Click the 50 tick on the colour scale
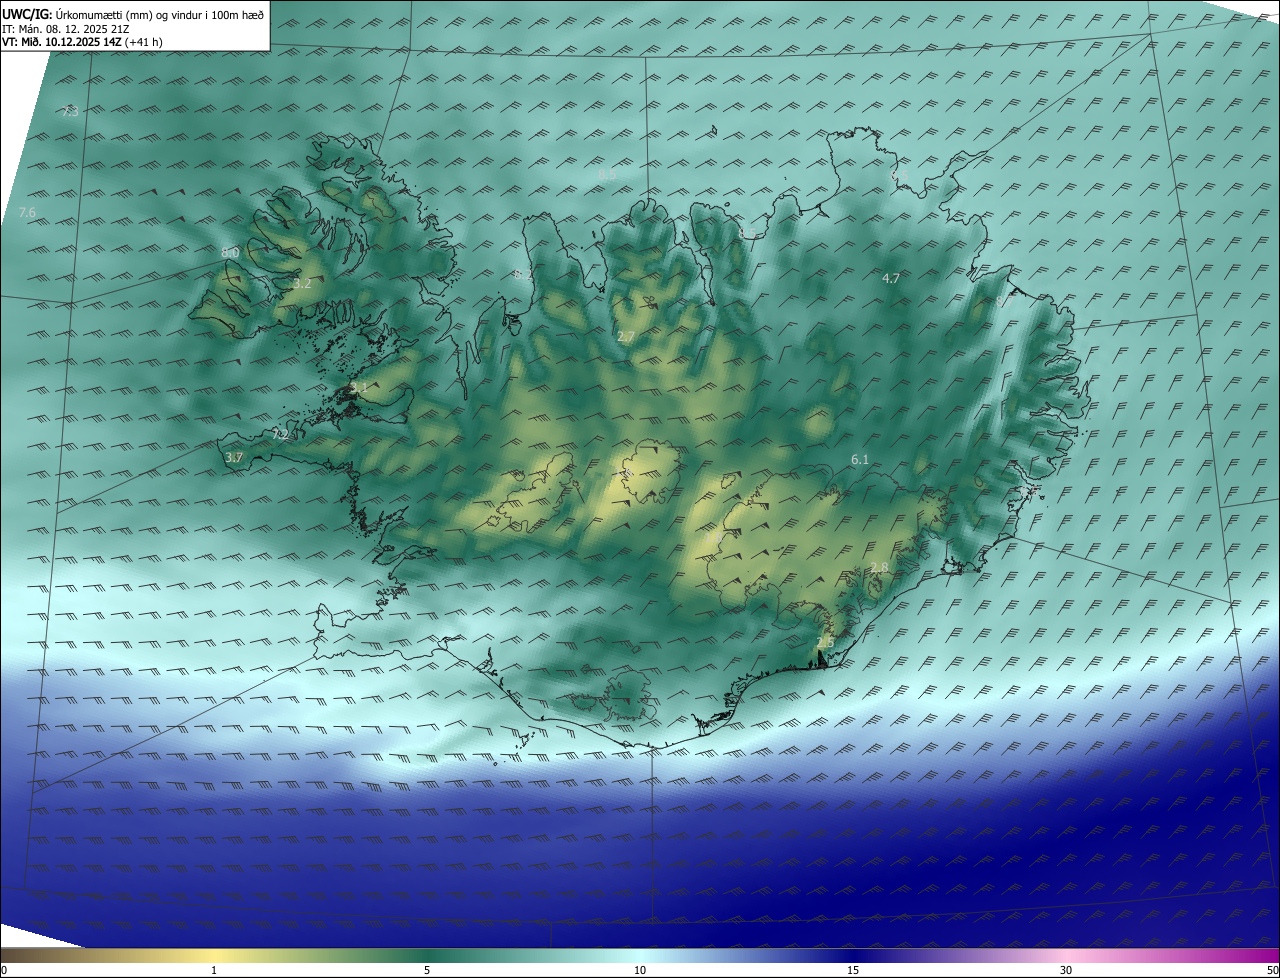The image size is (1280, 978). tap(1272, 970)
